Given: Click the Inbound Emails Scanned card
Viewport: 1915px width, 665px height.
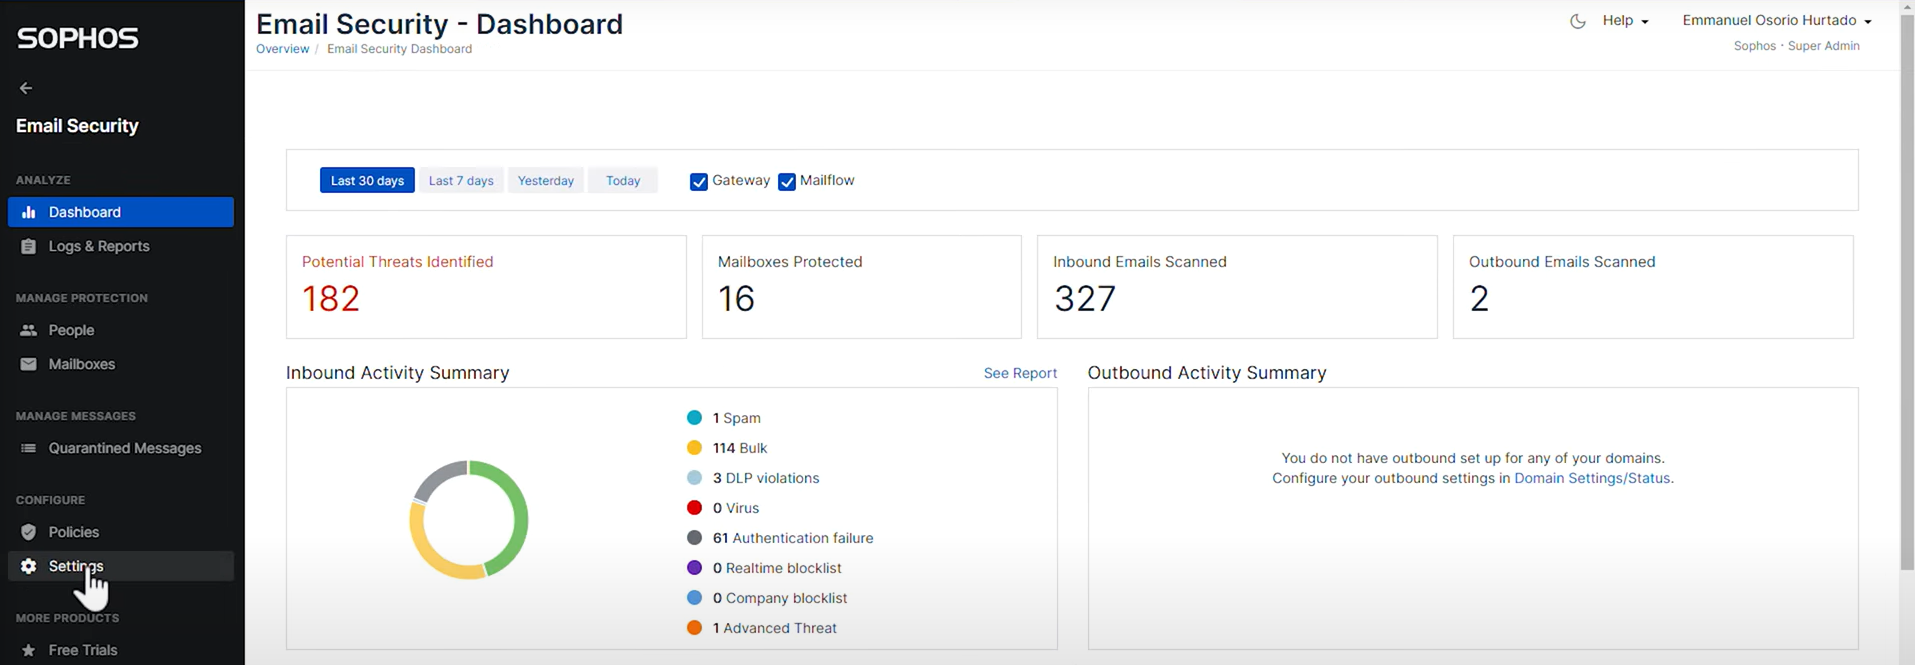Looking at the screenshot, I should 1237,287.
